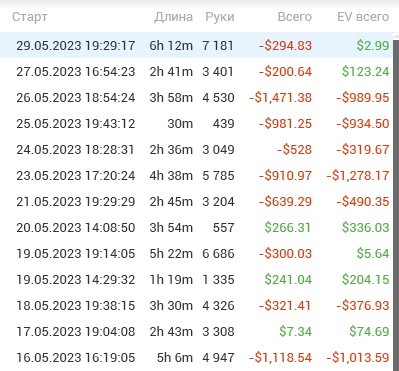Select session from 21.05.2023 19:29:29
This screenshot has height=371, width=399.
coord(196,201)
